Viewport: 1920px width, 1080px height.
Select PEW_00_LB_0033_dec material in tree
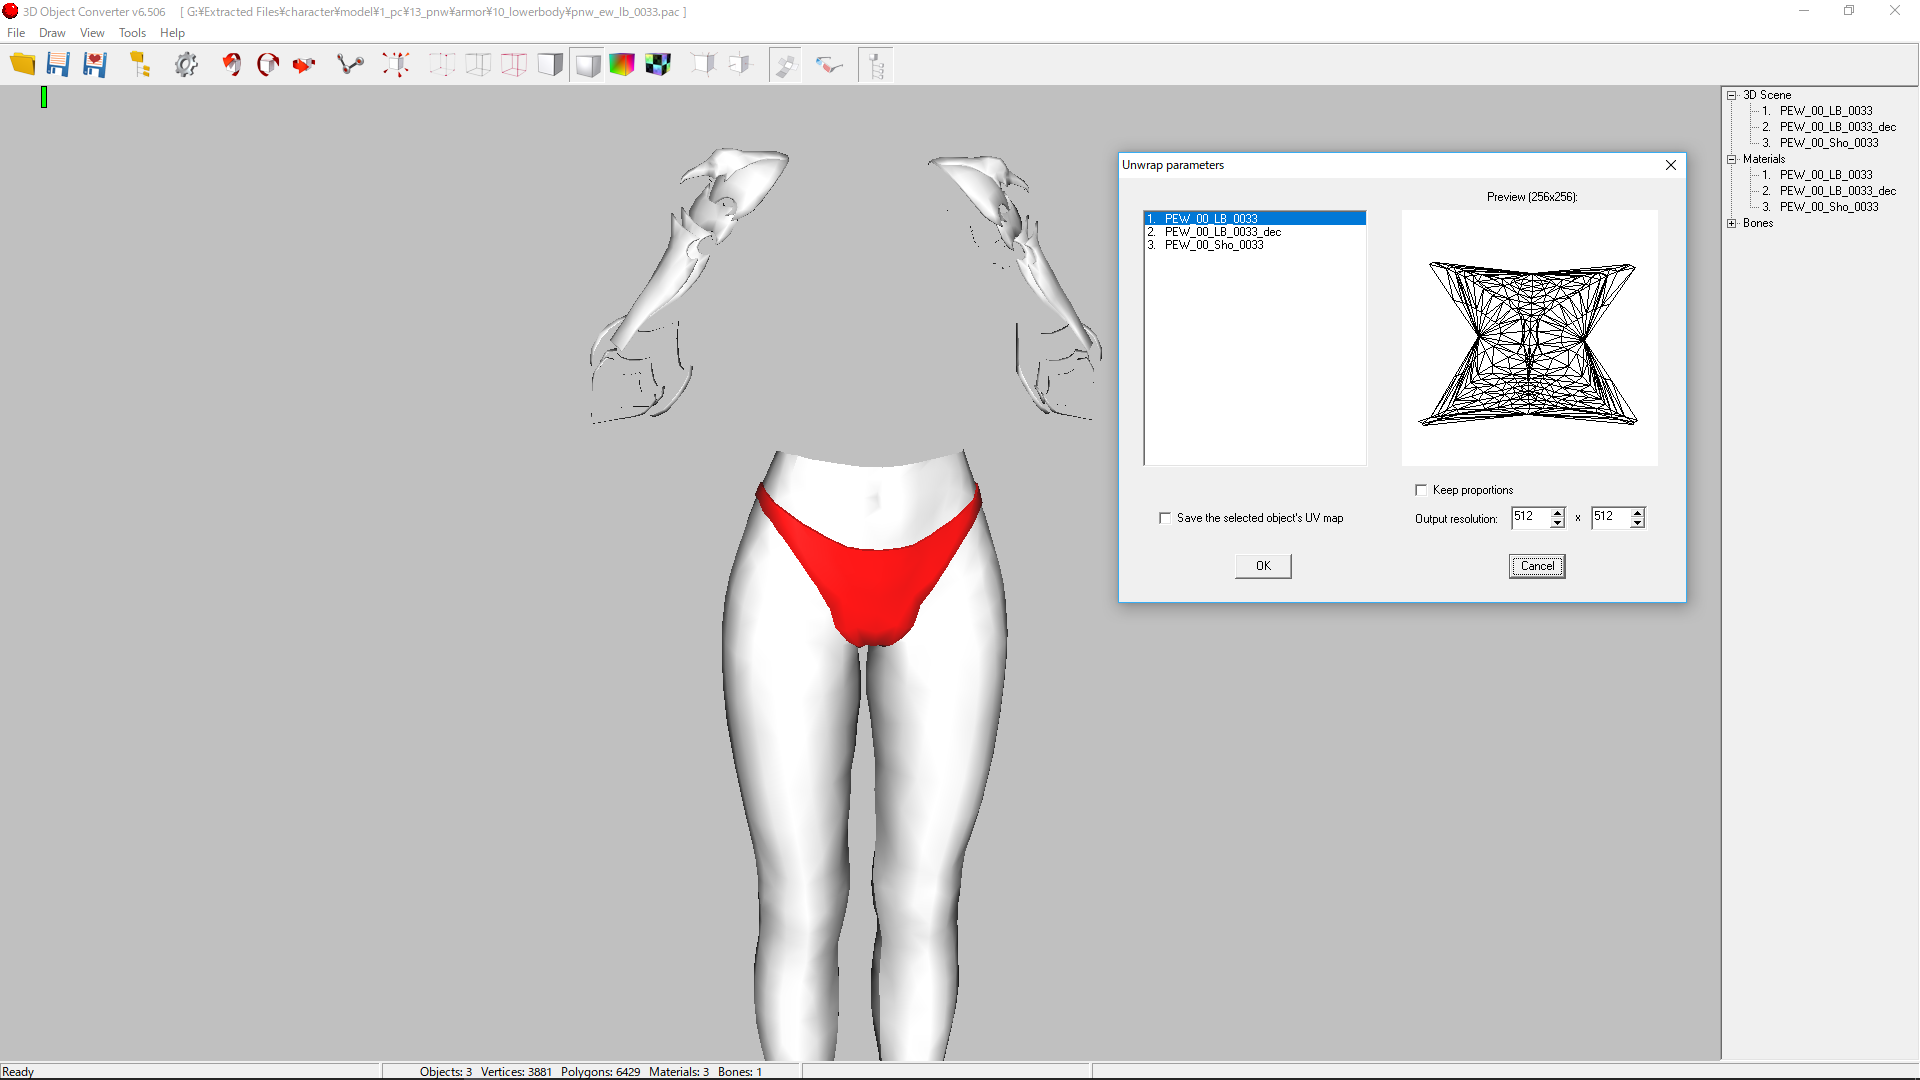(1837, 191)
